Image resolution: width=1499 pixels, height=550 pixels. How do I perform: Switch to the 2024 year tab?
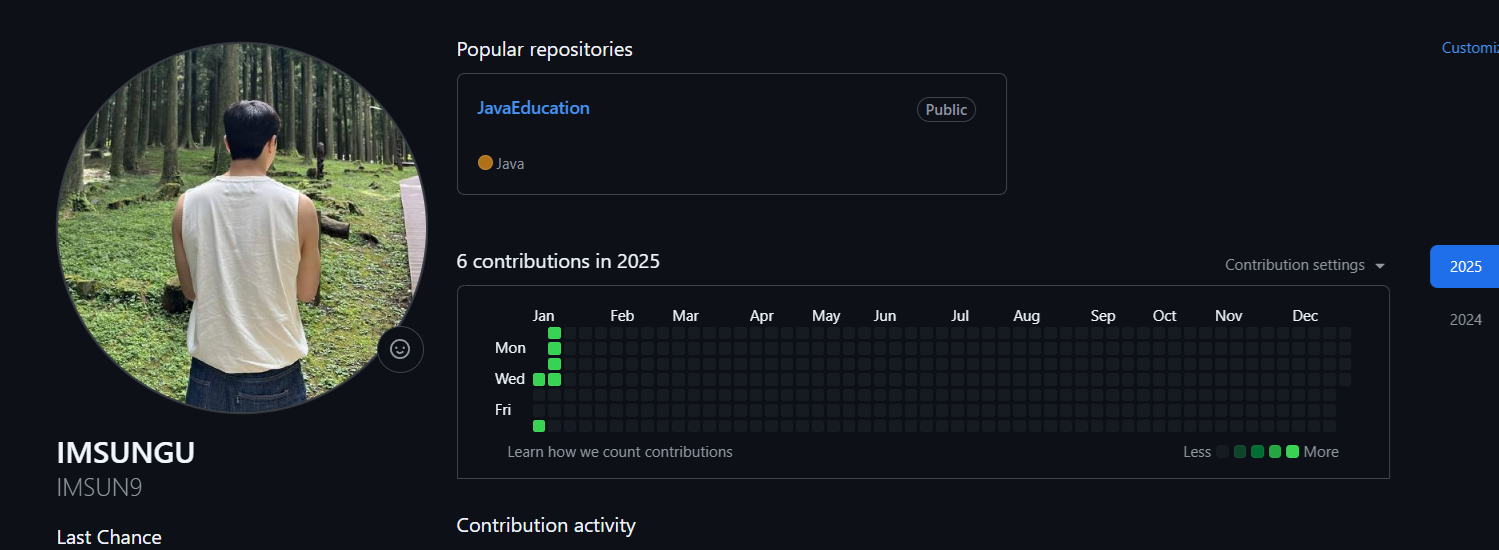(x=1465, y=319)
